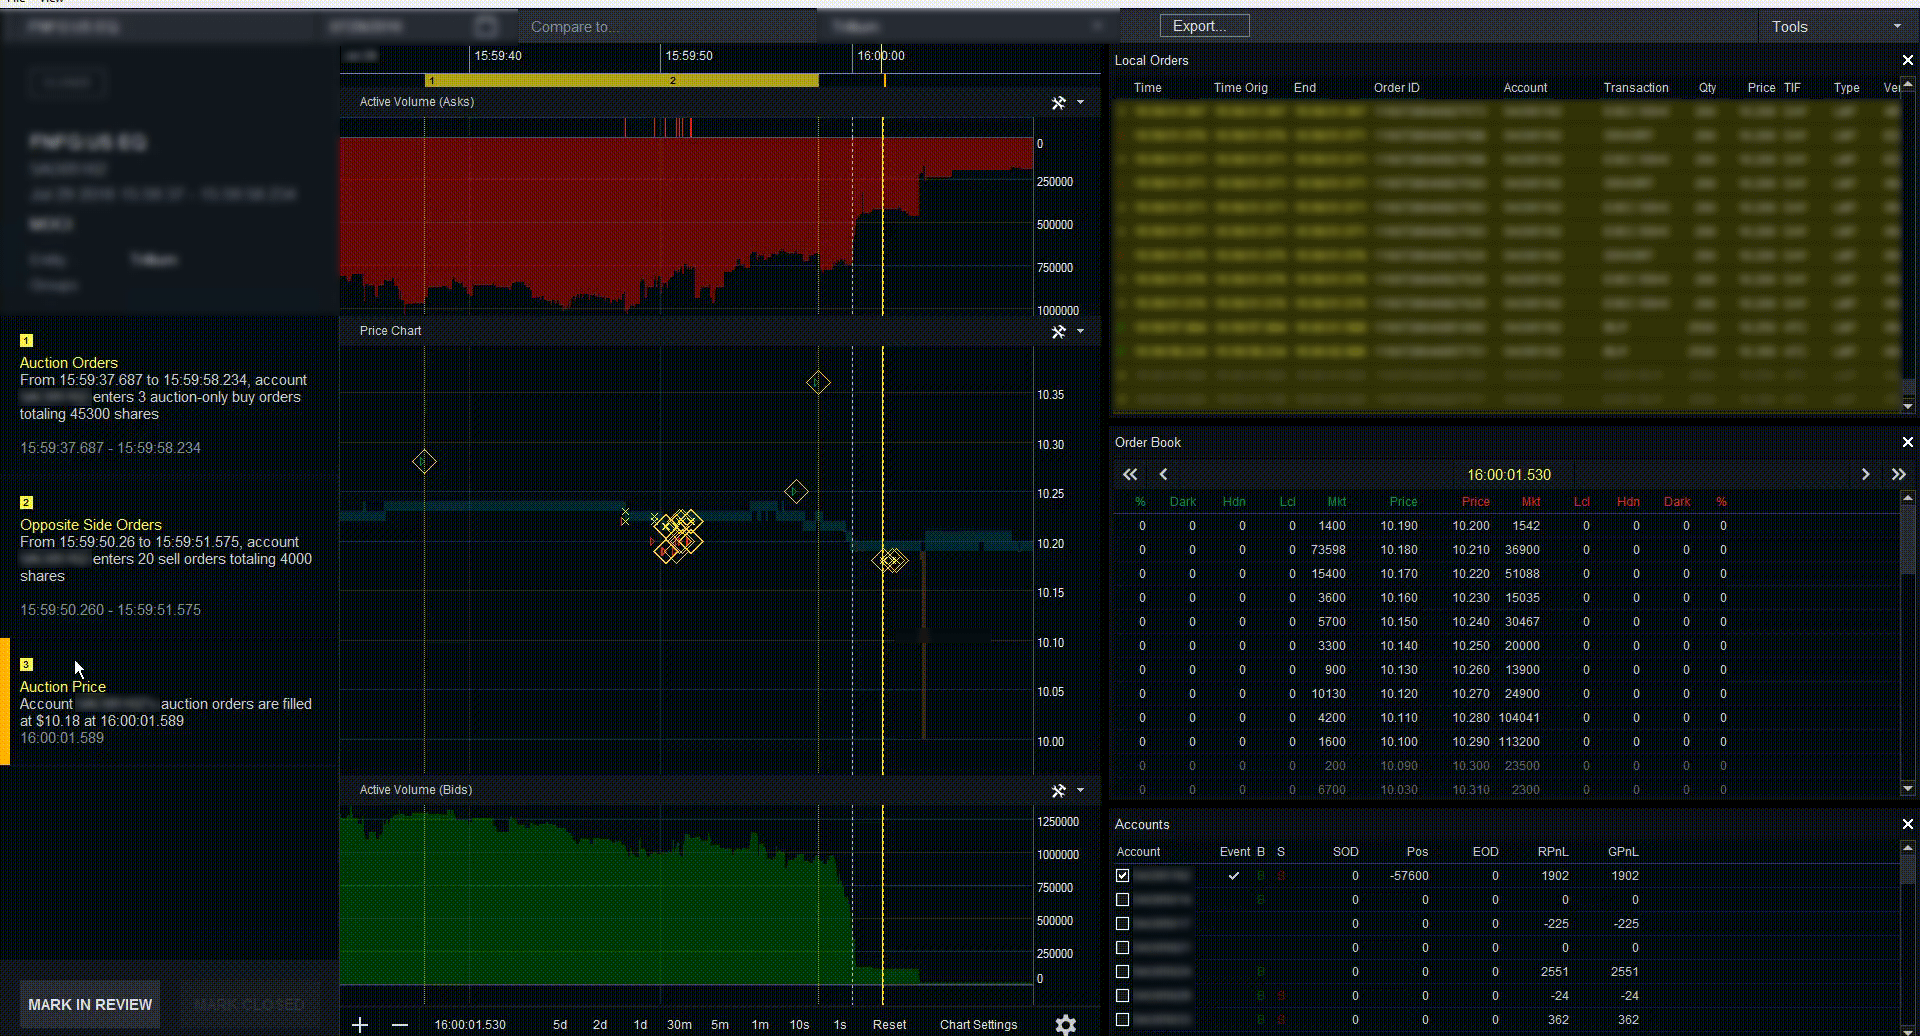
Task: Select Auction Orders event 1
Action: [170, 395]
